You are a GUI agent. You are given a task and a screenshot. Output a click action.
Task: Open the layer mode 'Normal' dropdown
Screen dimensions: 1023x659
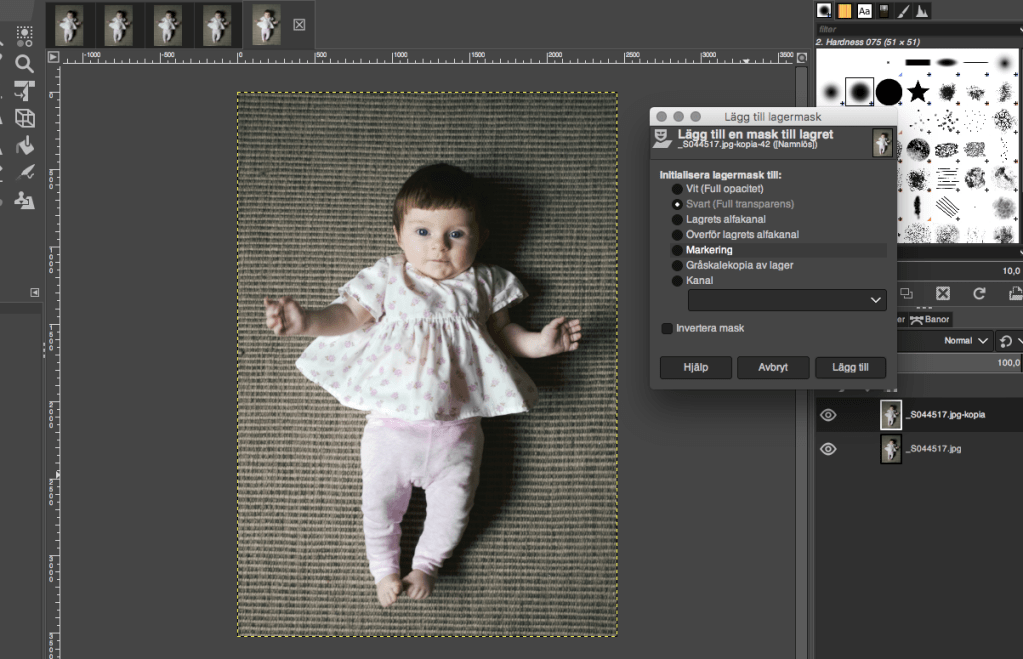point(968,341)
